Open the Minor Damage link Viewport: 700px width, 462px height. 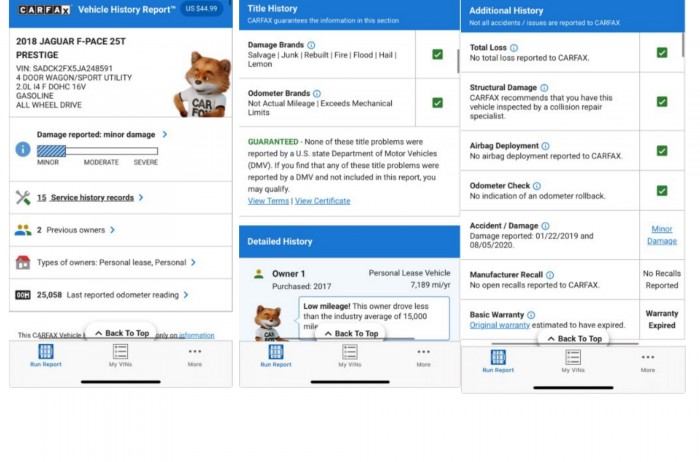(662, 235)
